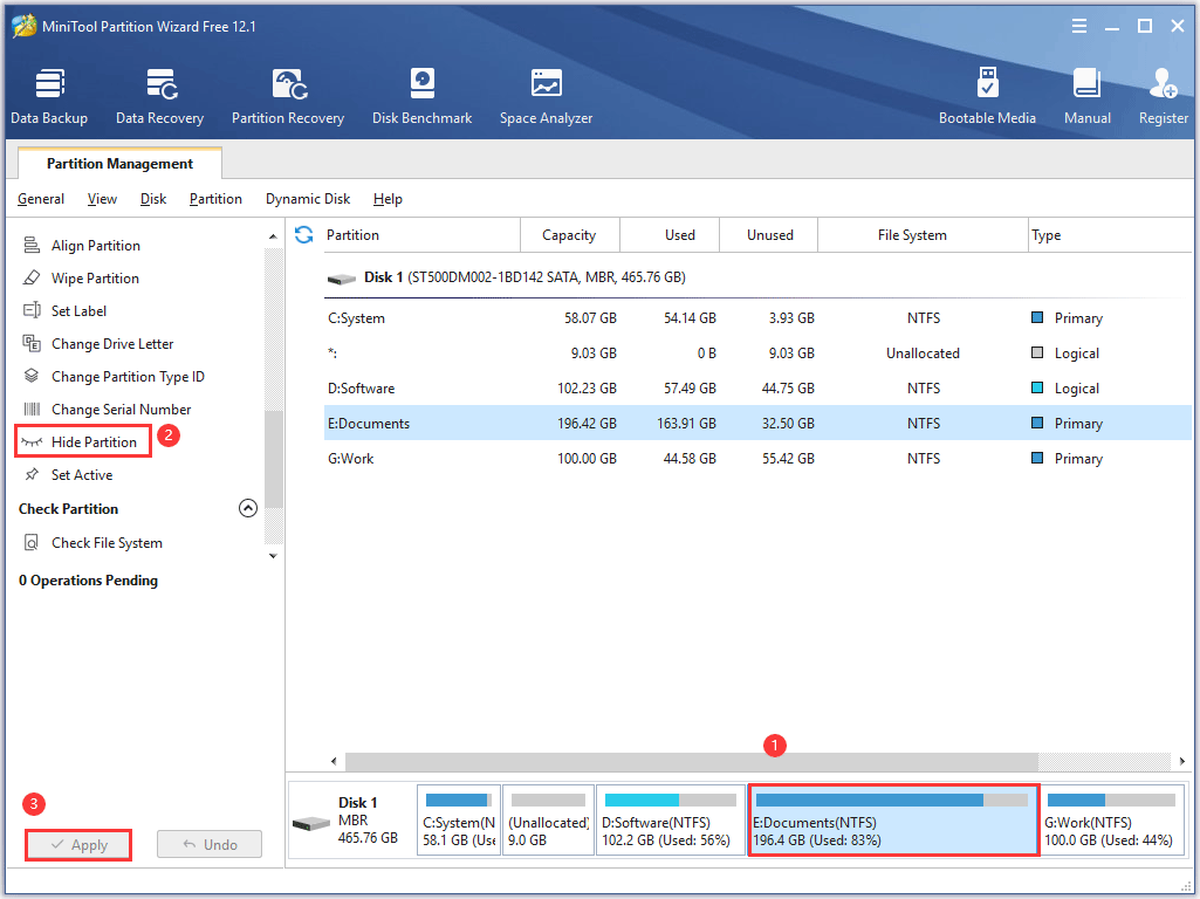Open the Disk menu
Viewport: 1200px width, 899px height.
(153, 199)
